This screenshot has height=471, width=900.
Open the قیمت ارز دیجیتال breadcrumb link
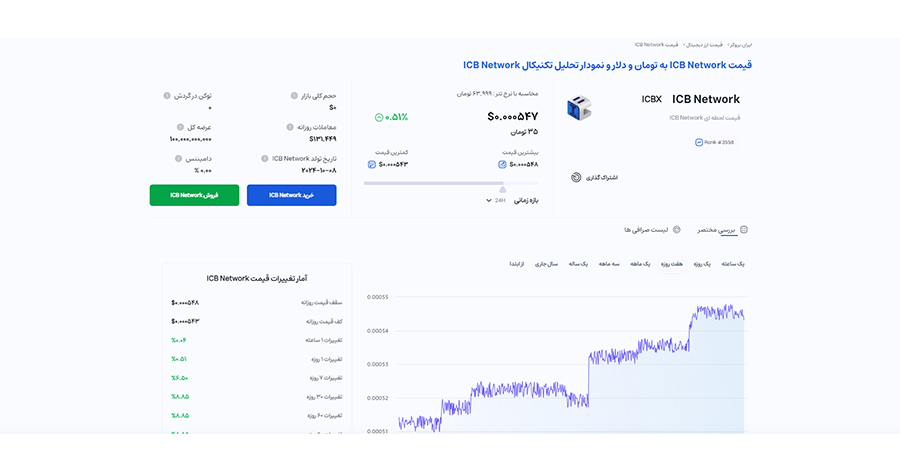[x=705, y=45]
